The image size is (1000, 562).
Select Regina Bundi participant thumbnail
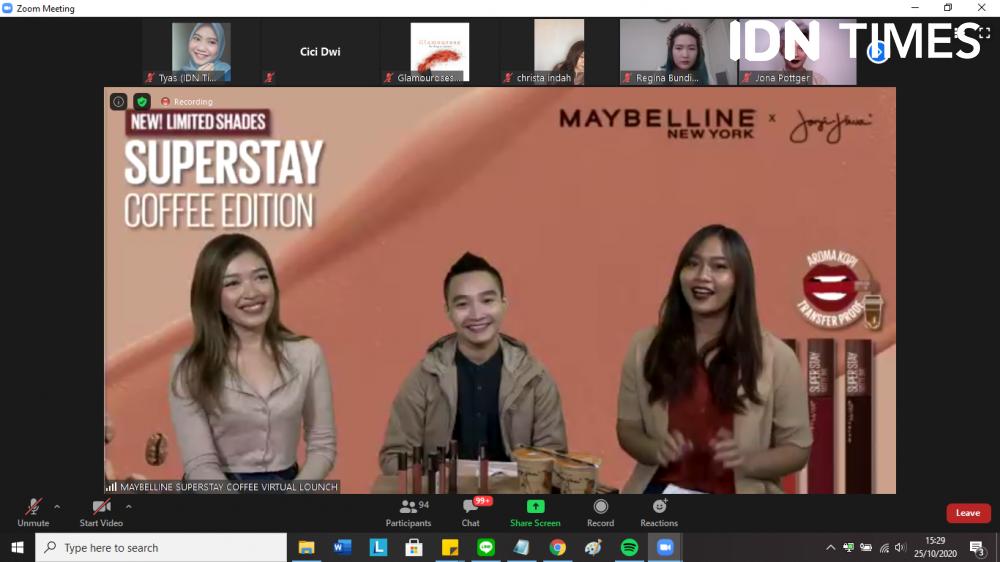click(x=678, y=52)
